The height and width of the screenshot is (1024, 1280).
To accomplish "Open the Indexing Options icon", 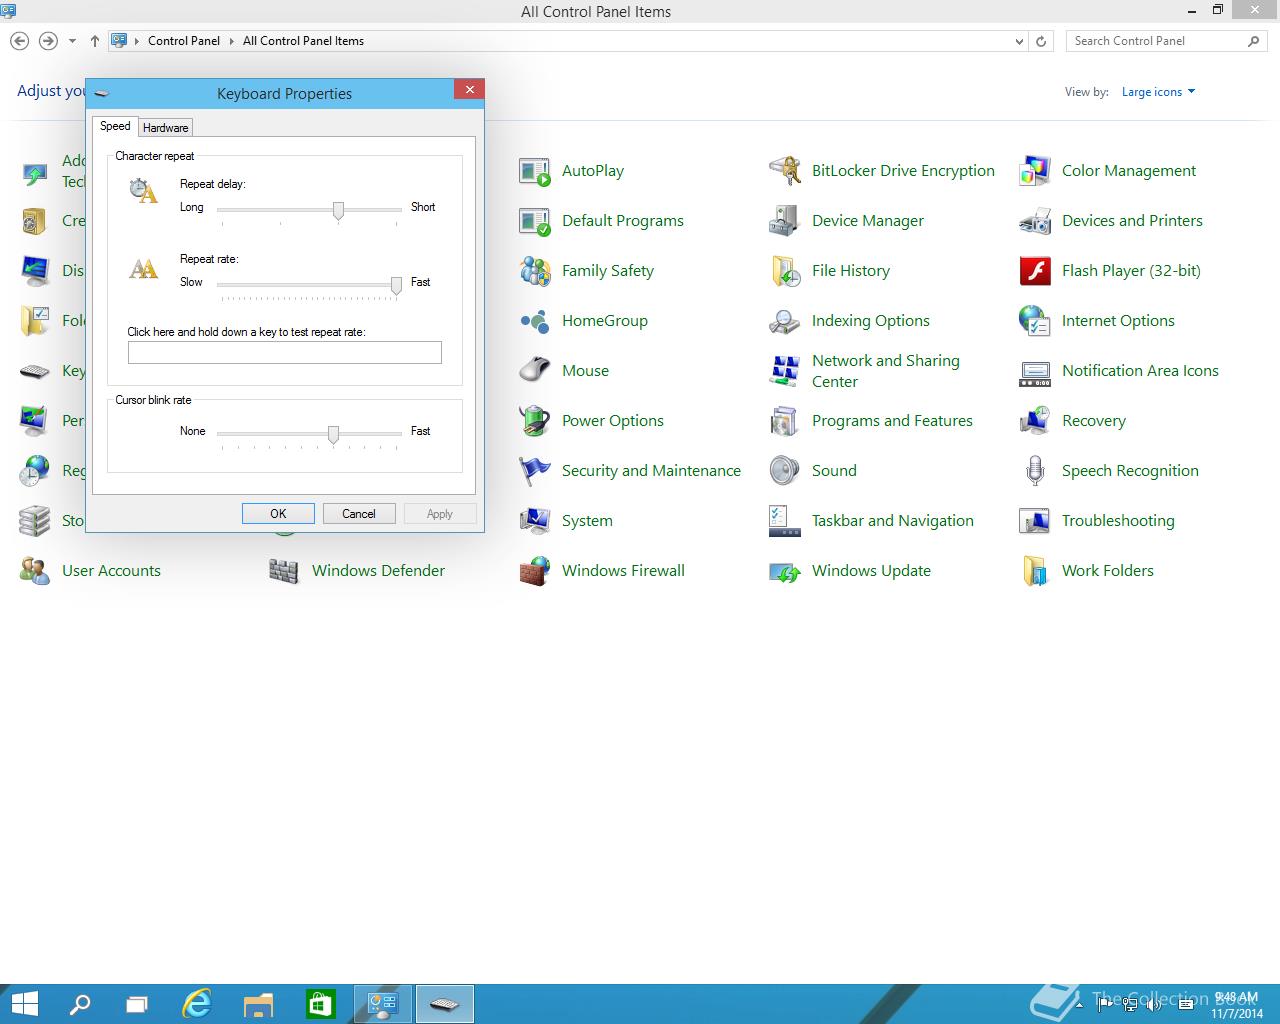I will pyautogui.click(x=785, y=321).
